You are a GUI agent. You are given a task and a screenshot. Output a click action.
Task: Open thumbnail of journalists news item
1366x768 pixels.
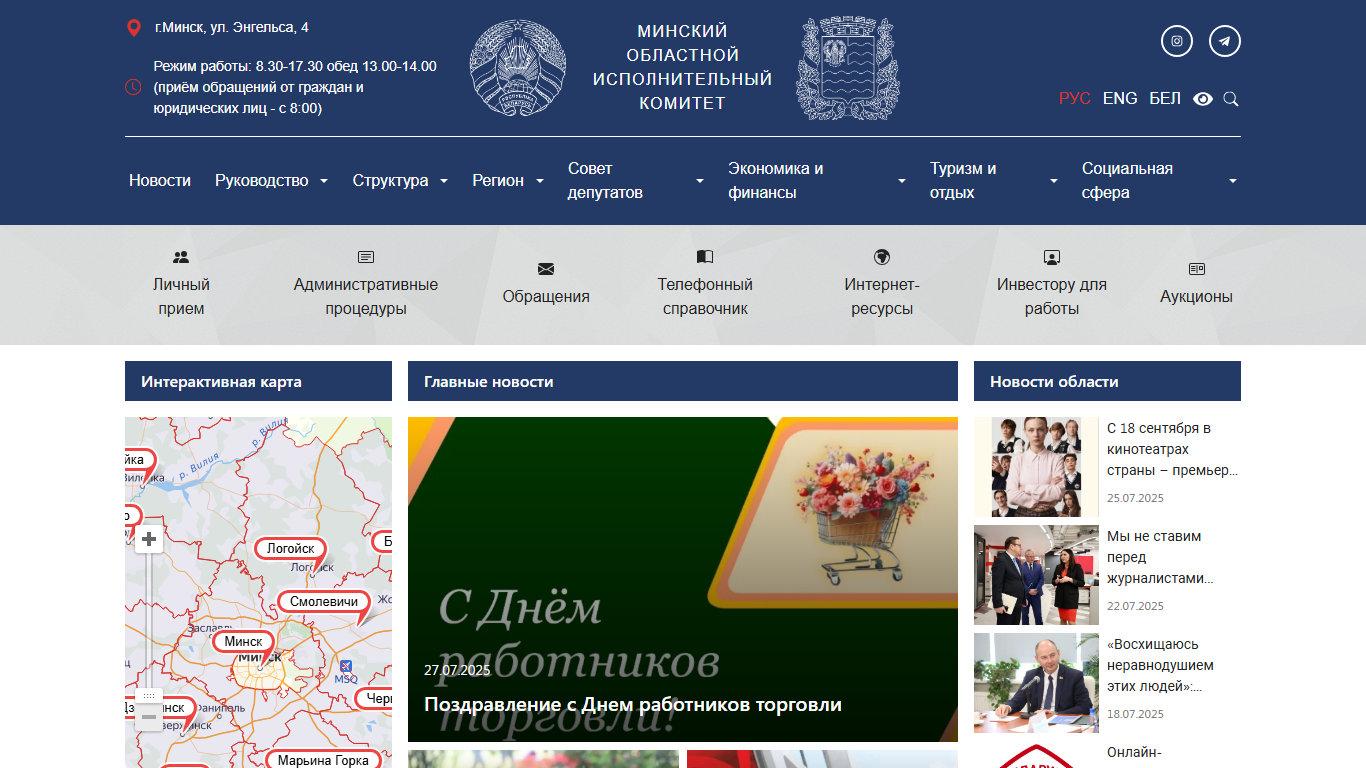pyautogui.click(x=1036, y=575)
